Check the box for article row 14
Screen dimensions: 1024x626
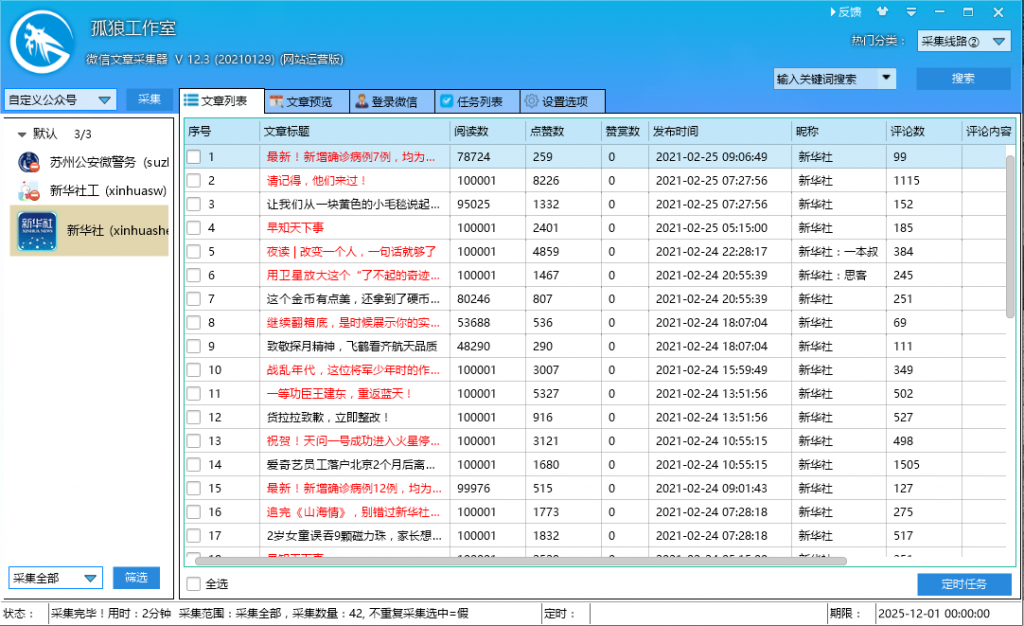[194, 465]
